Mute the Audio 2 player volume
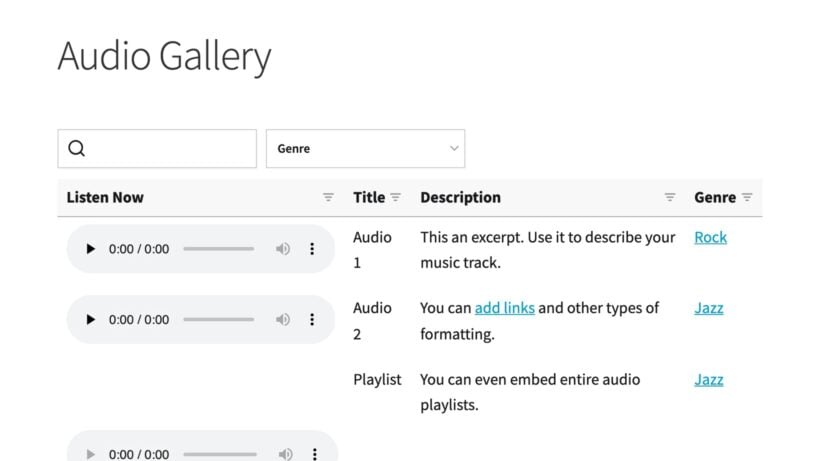This screenshot has width=820, height=461. coord(283,319)
